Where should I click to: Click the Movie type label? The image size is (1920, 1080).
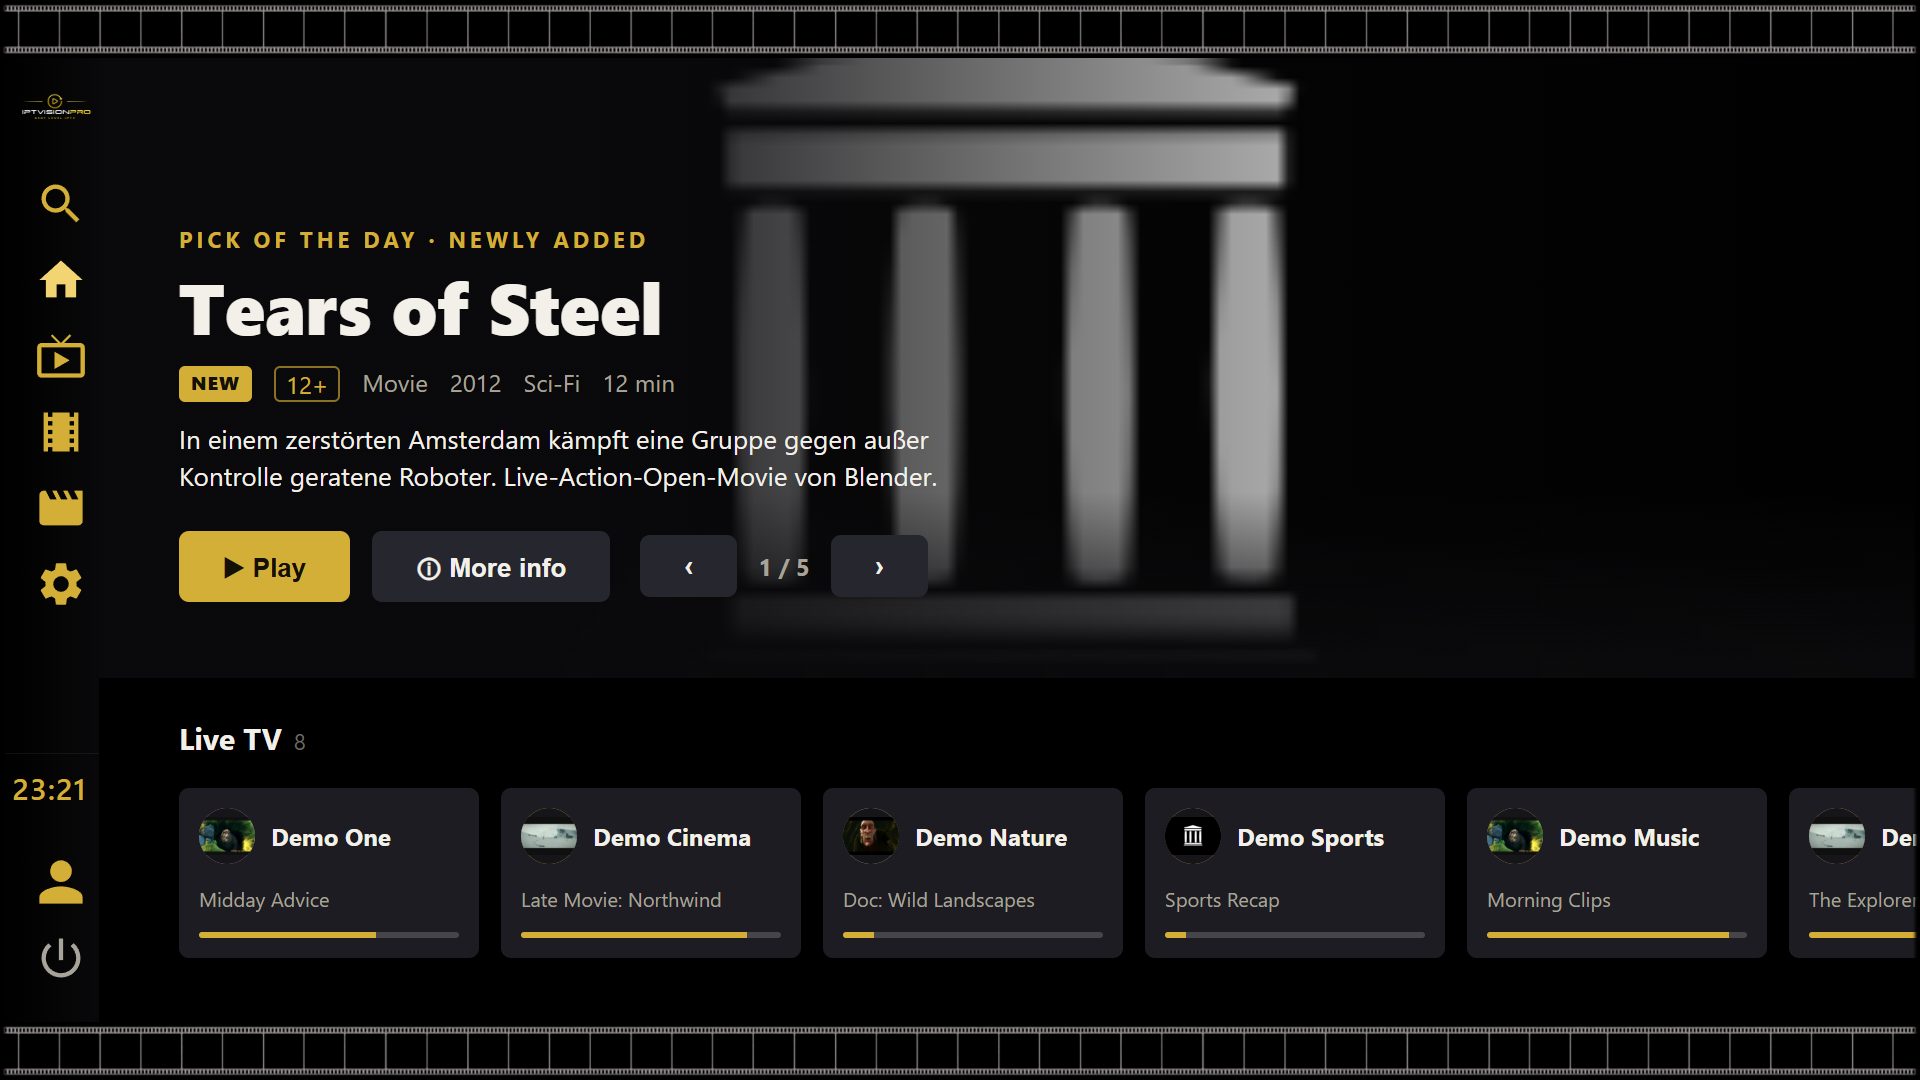(x=395, y=384)
